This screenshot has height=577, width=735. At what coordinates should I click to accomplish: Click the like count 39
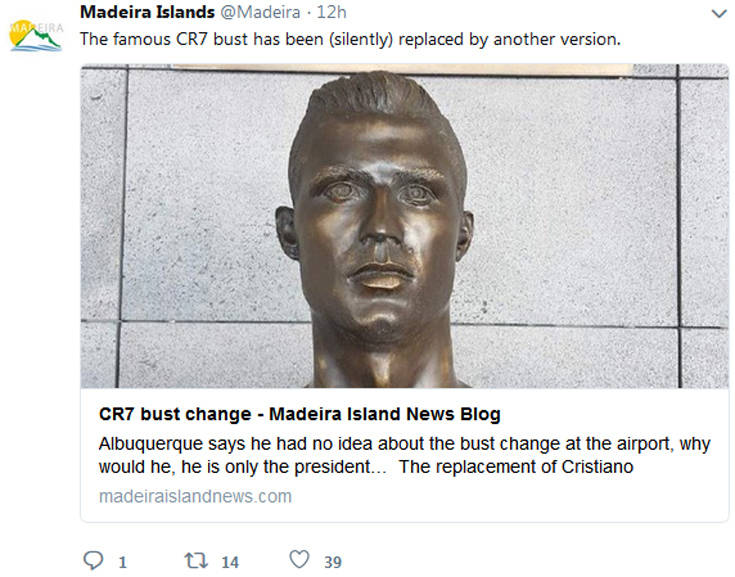333,562
